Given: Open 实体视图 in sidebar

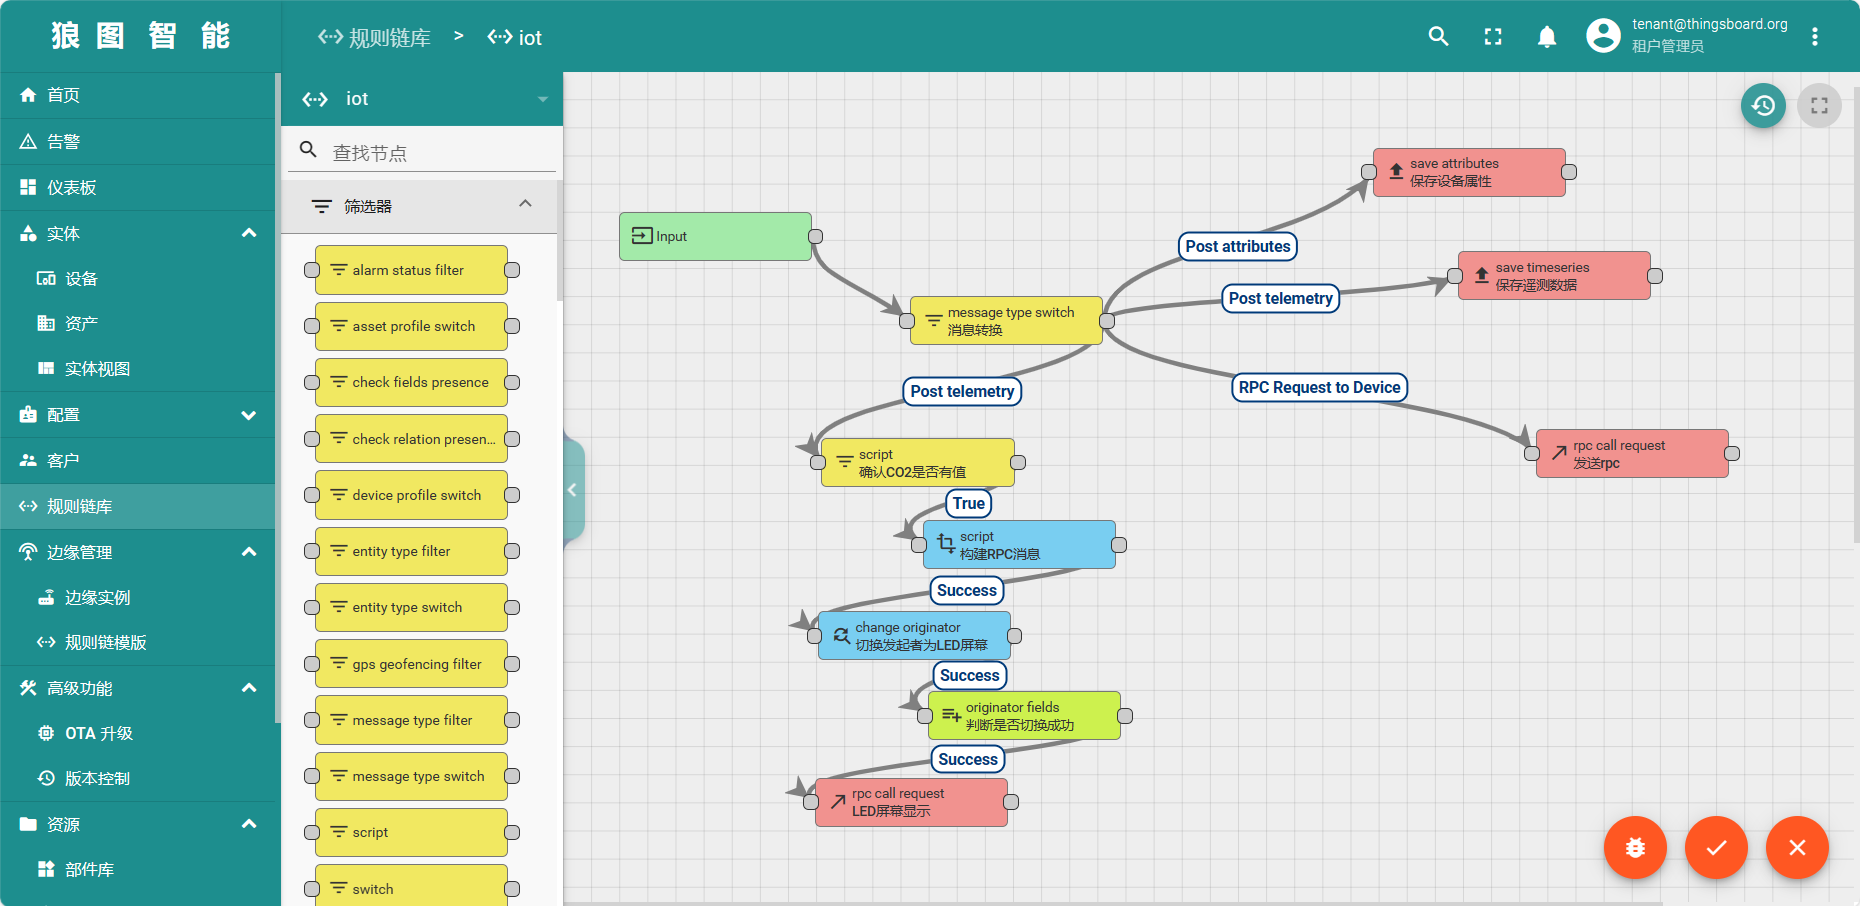Looking at the screenshot, I should [x=138, y=368].
